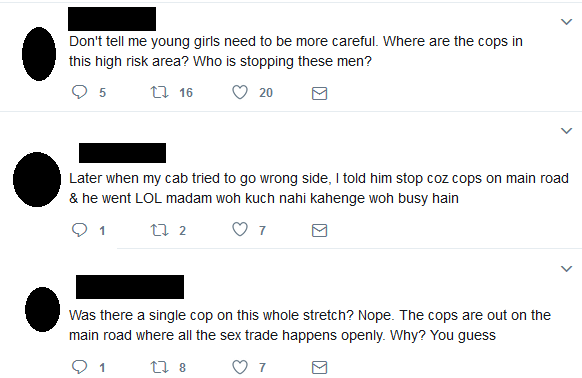Viewport: 582px width, 378px height.
Task: Like the 'madam woh kuch nahi' tweet
Action: click(x=240, y=229)
